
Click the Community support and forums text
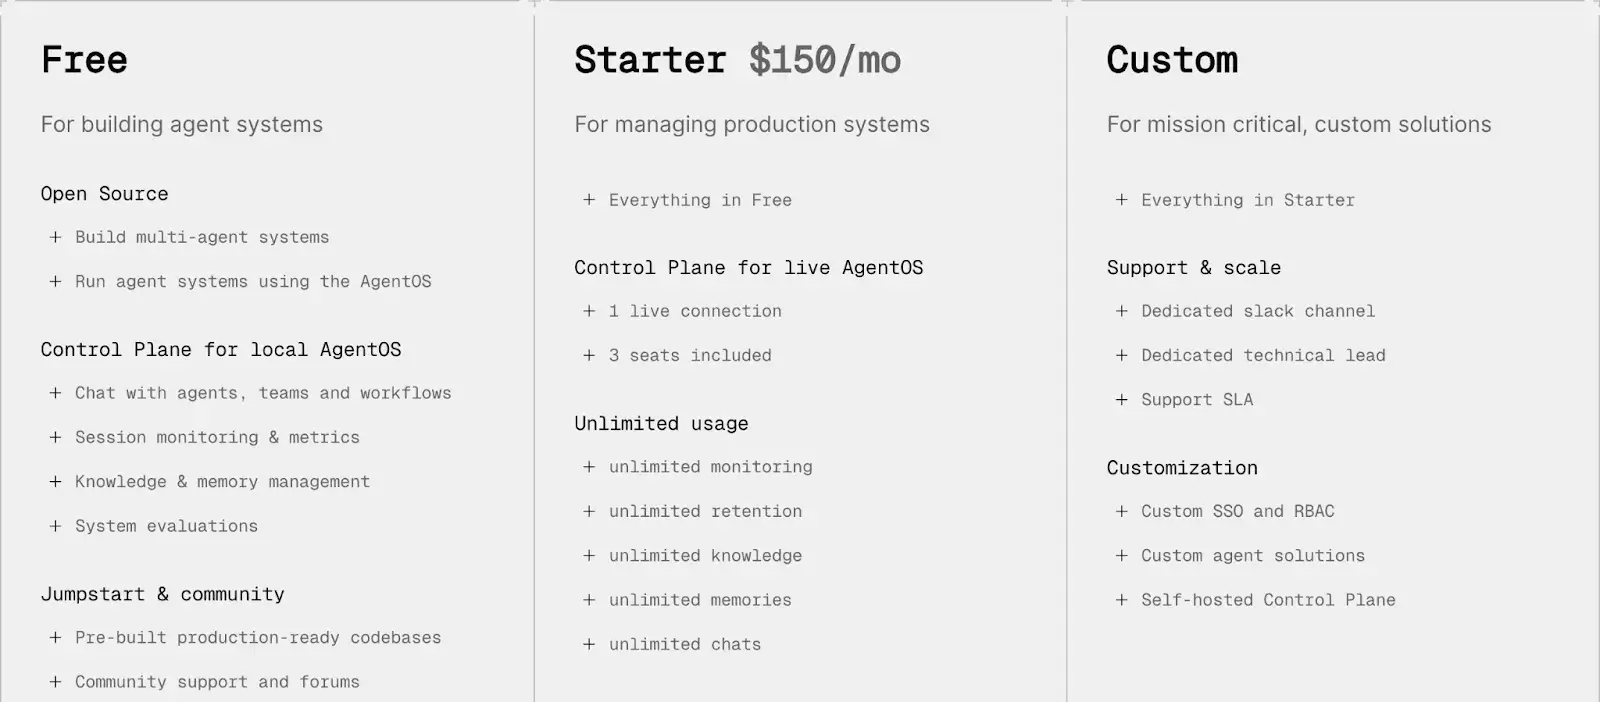(x=217, y=682)
